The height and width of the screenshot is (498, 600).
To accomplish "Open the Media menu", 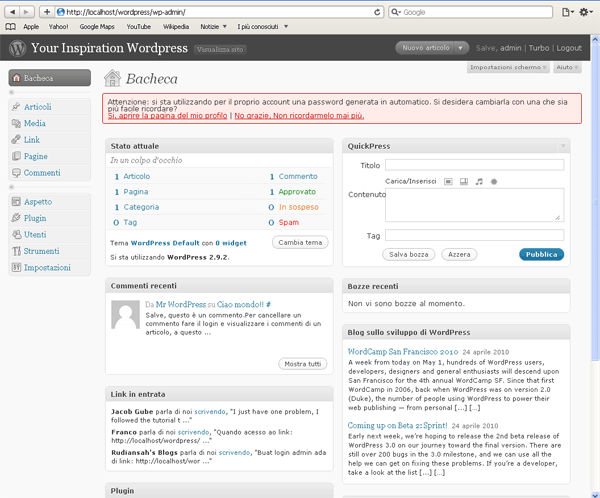I will click(x=34, y=123).
